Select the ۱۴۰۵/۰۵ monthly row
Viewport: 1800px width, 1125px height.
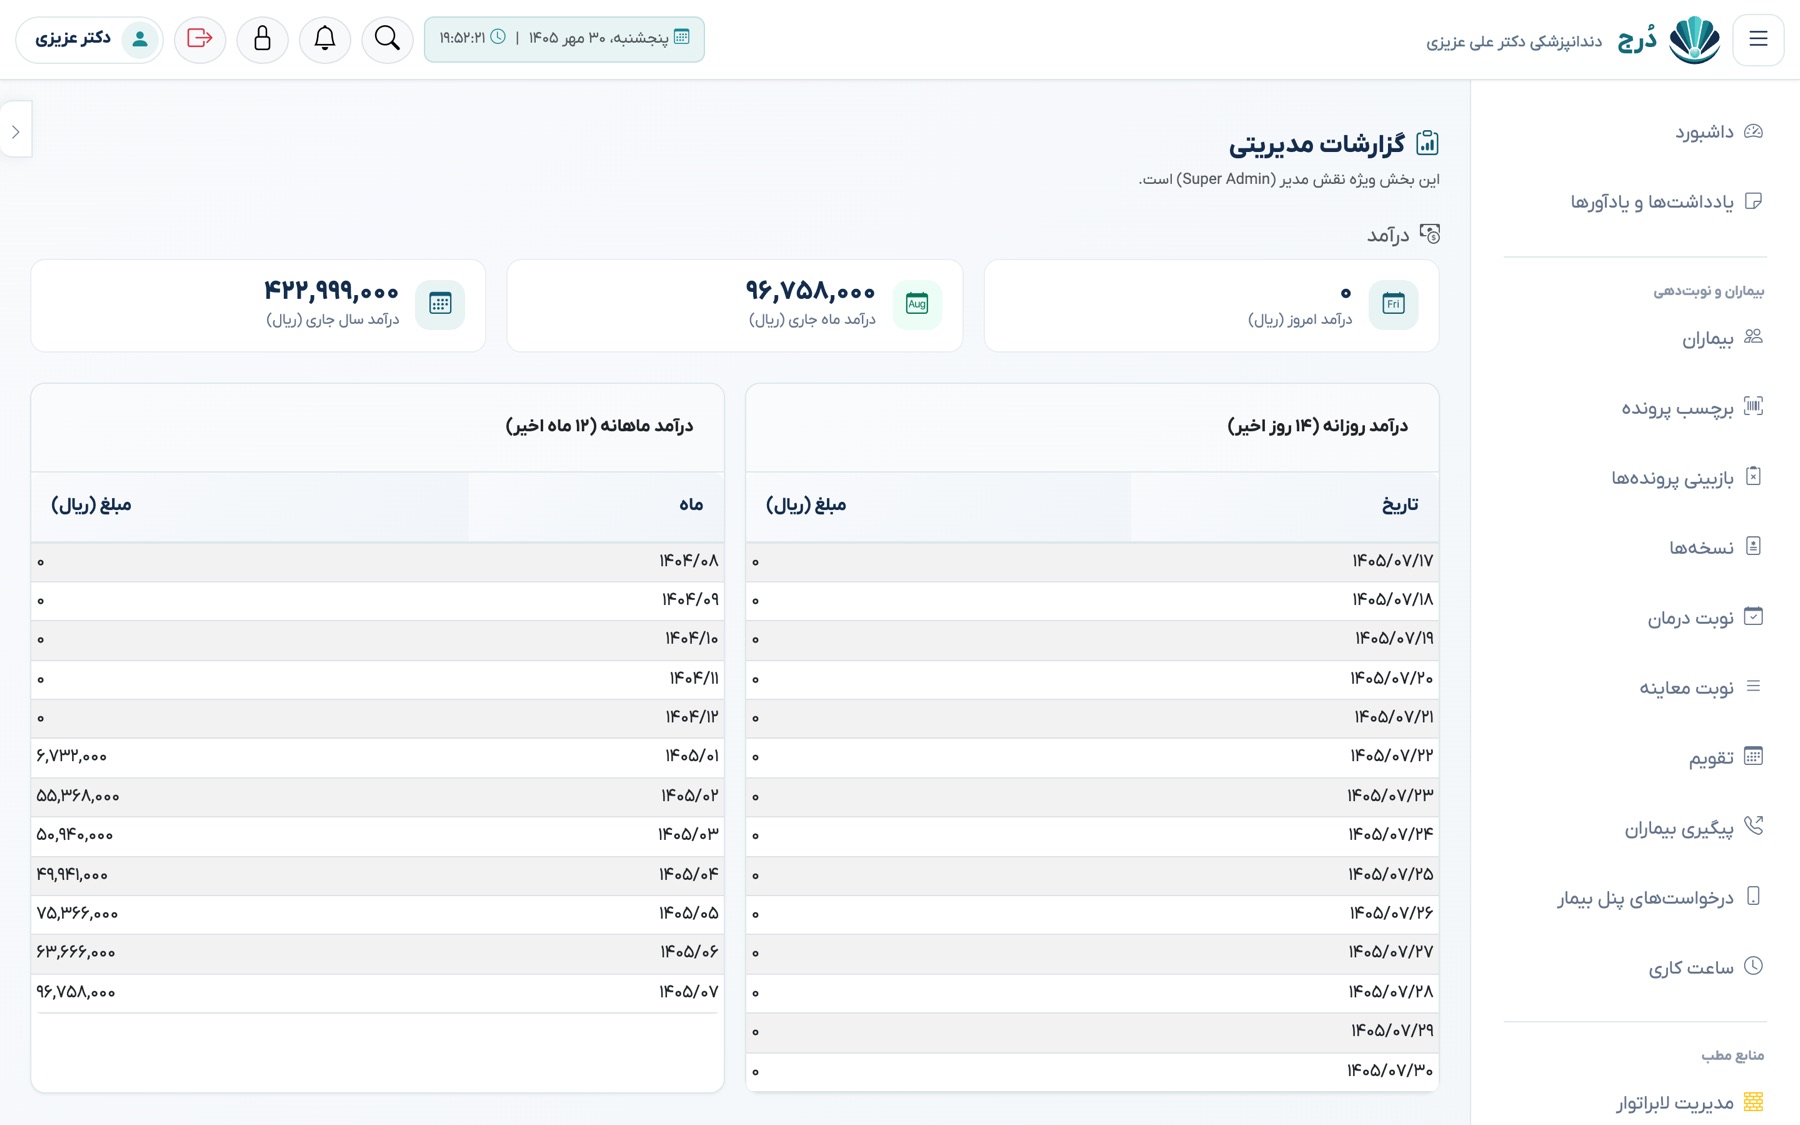[x=378, y=913]
